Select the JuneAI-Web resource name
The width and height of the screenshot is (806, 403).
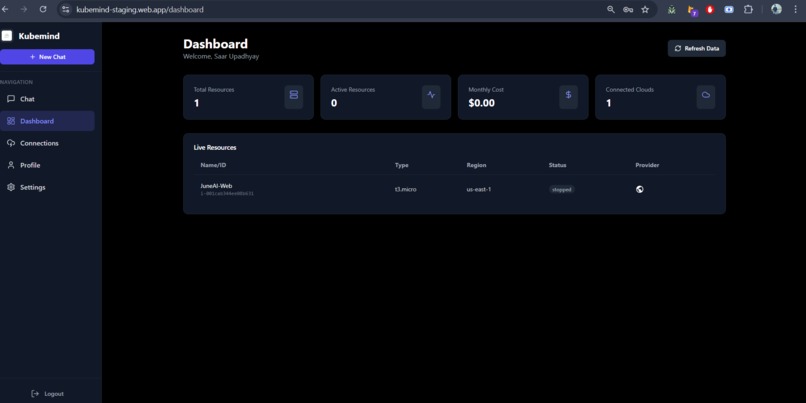tap(216, 186)
